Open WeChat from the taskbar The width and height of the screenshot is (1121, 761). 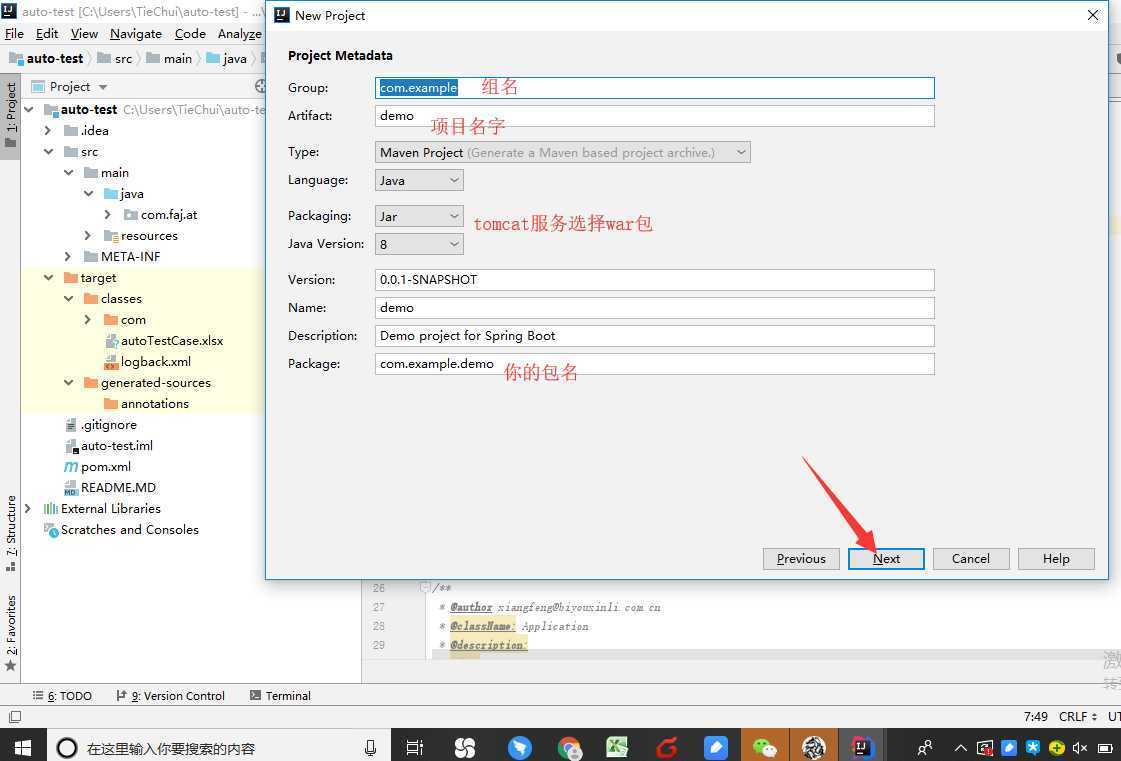(x=764, y=748)
